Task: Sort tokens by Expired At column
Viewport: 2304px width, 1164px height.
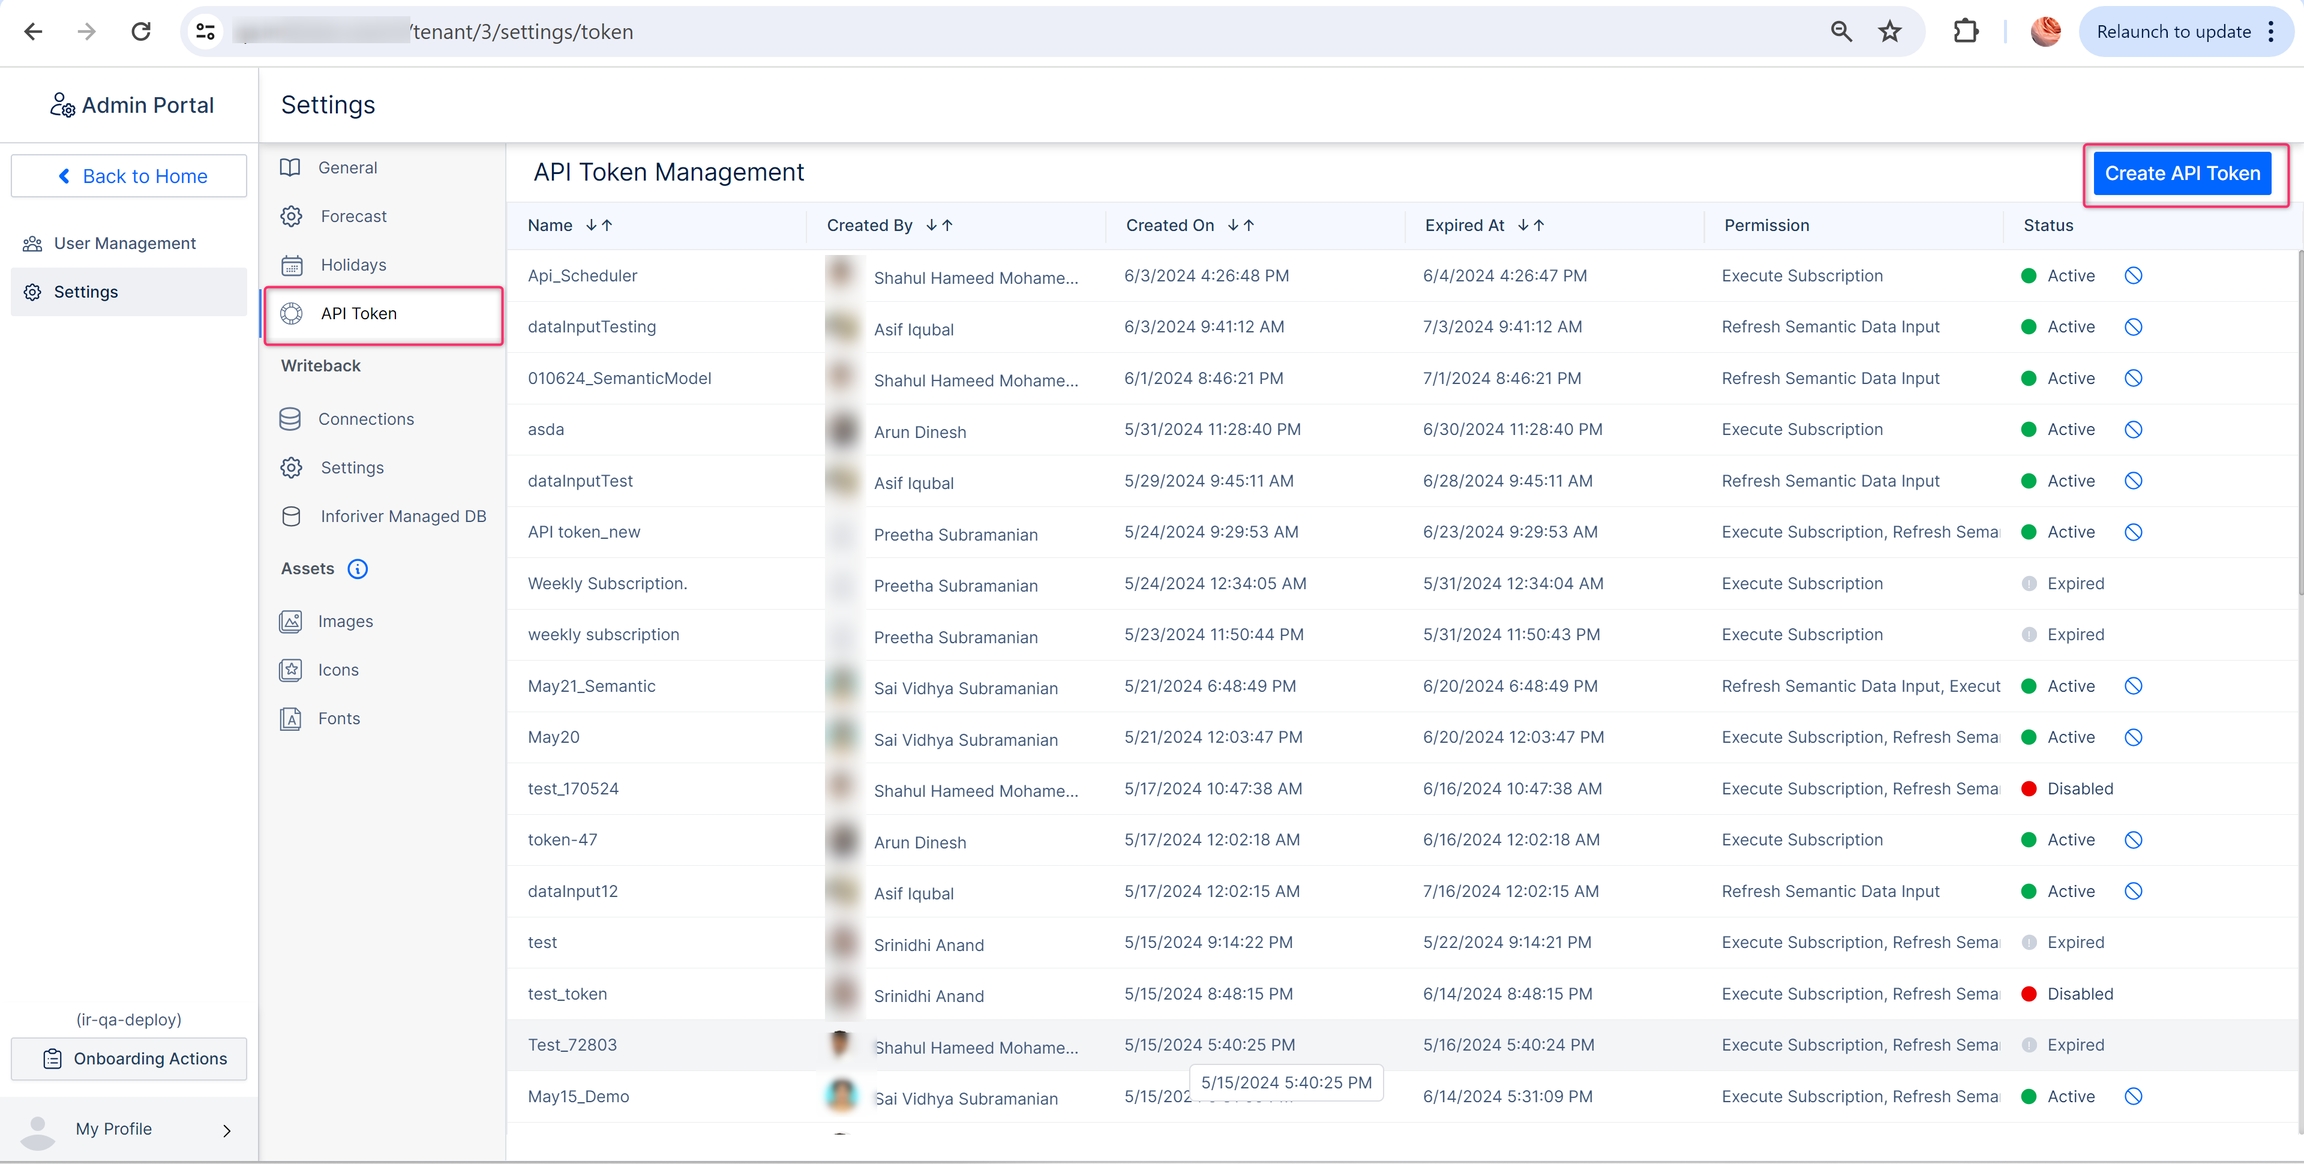Action: point(1530,226)
